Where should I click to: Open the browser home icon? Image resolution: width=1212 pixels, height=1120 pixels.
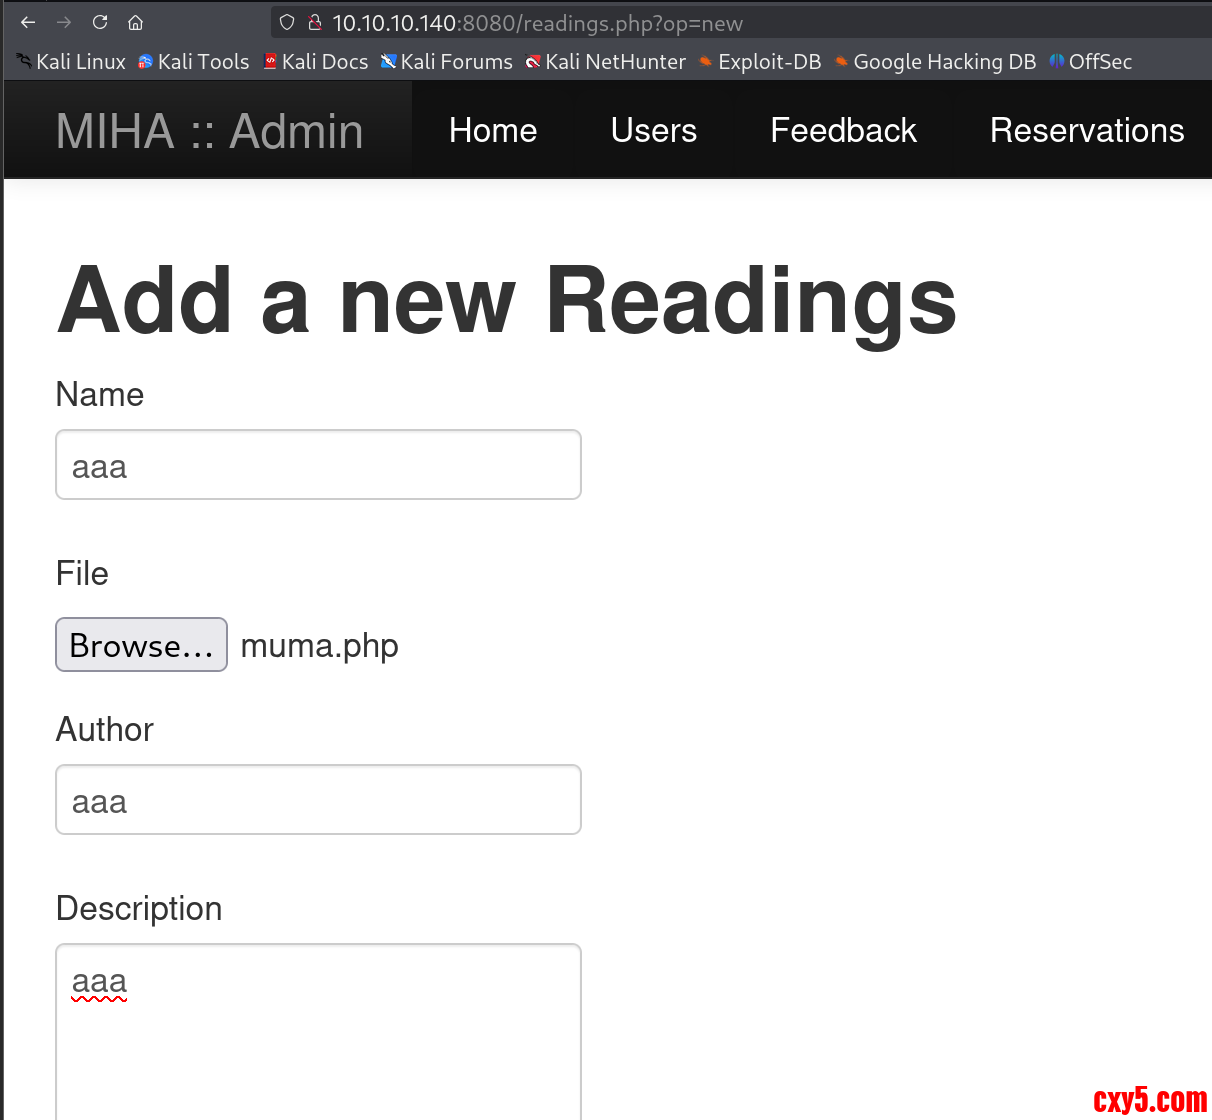pyautogui.click(x=136, y=22)
